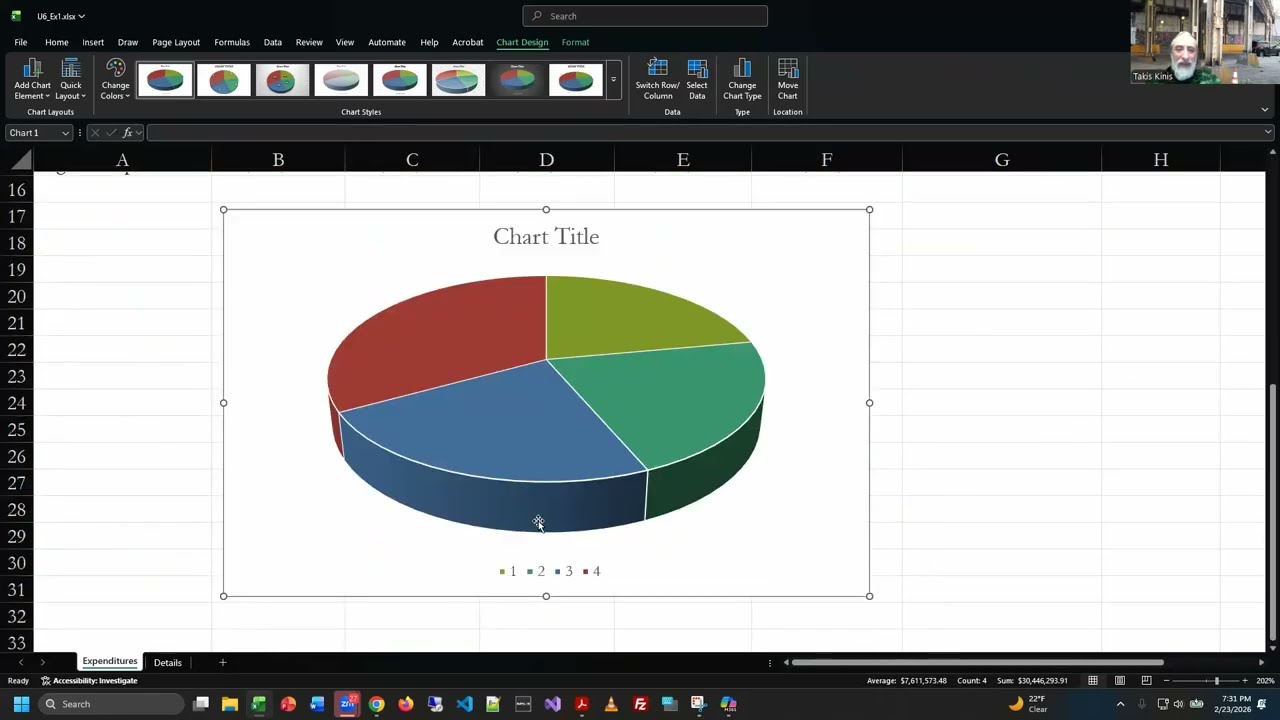
Task: Open the Quick Layout gallery
Action: tap(70, 79)
